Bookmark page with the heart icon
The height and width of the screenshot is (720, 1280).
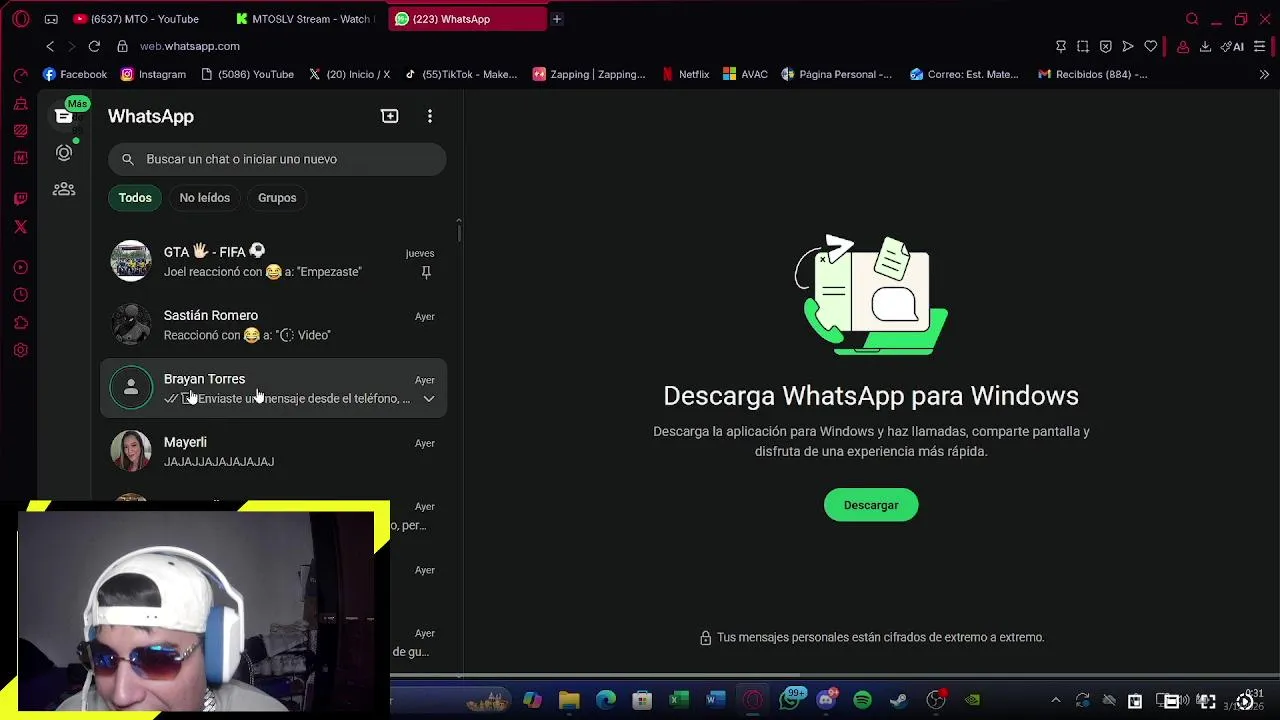(1151, 46)
